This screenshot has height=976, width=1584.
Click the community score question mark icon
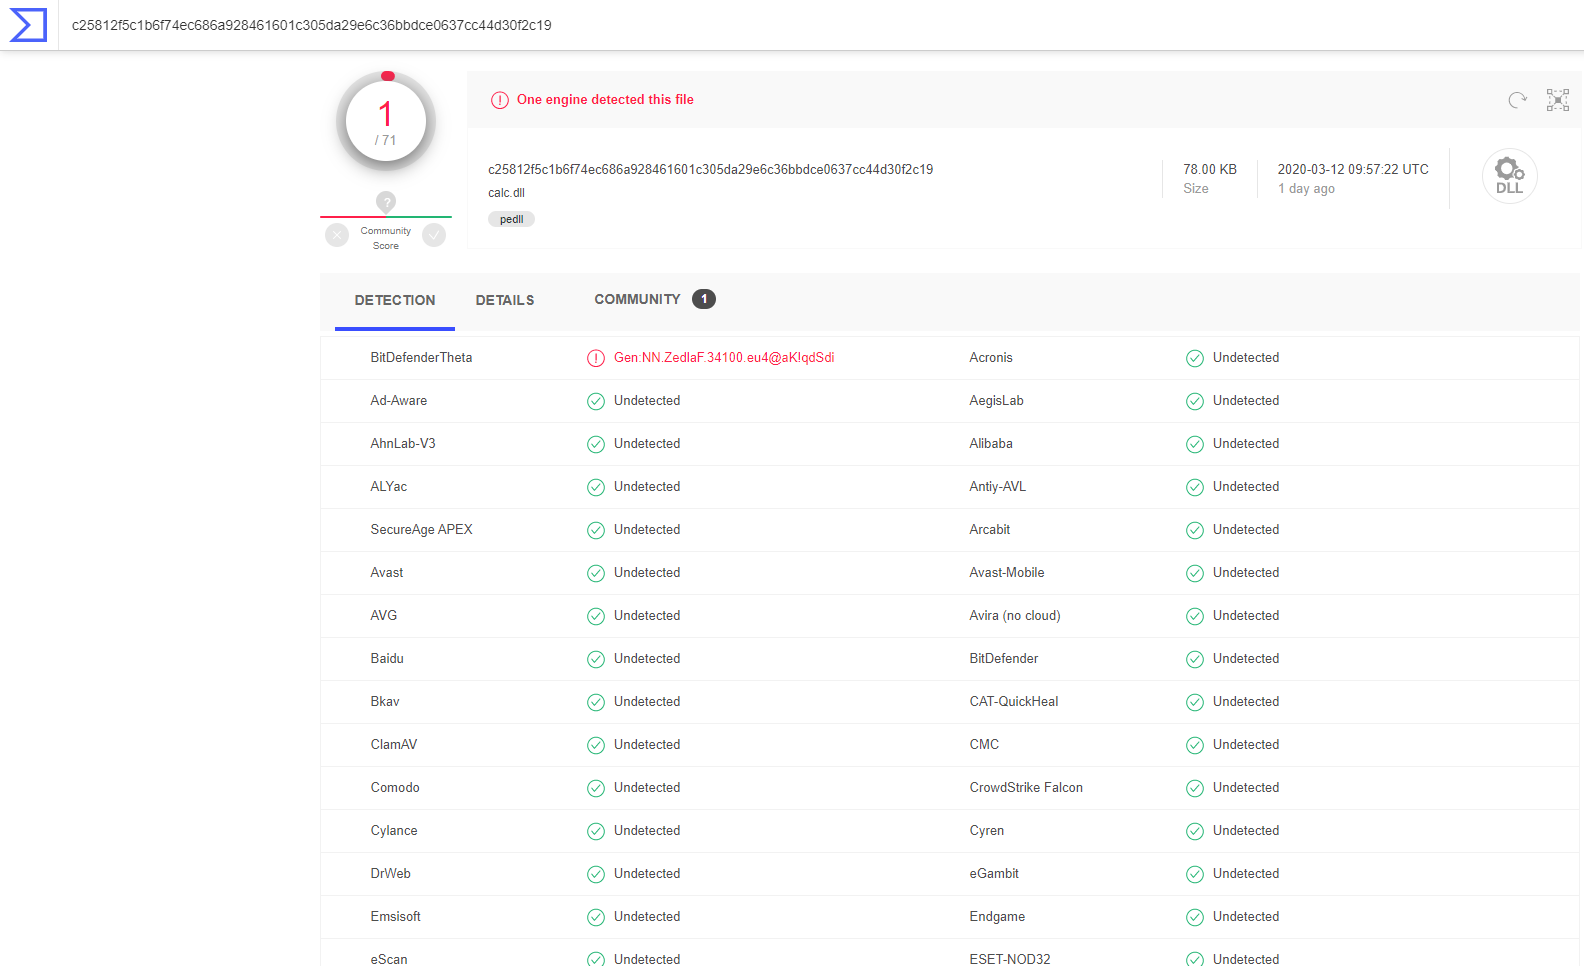pyautogui.click(x=386, y=202)
